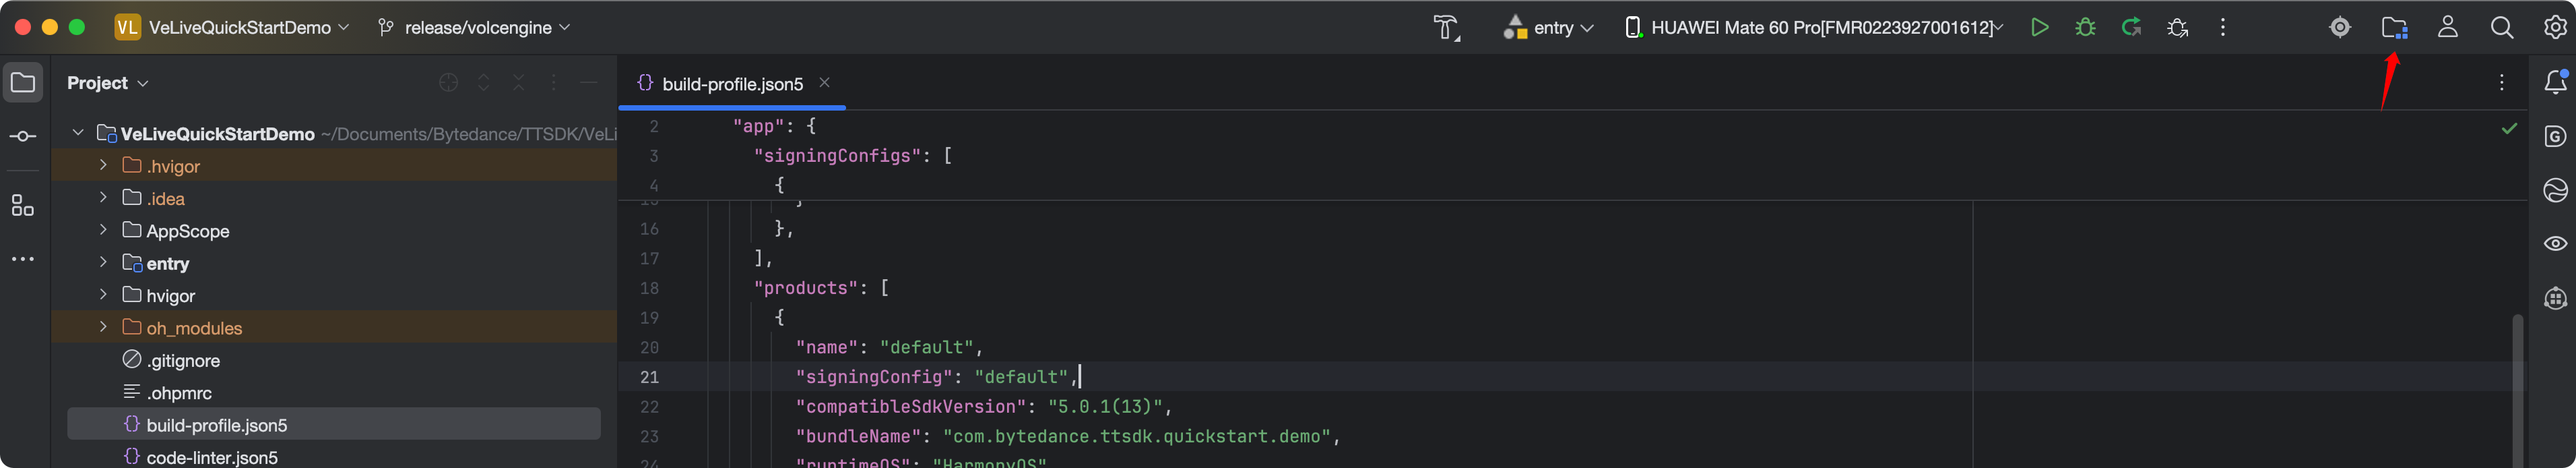Open settings gear in top bar

2555,28
